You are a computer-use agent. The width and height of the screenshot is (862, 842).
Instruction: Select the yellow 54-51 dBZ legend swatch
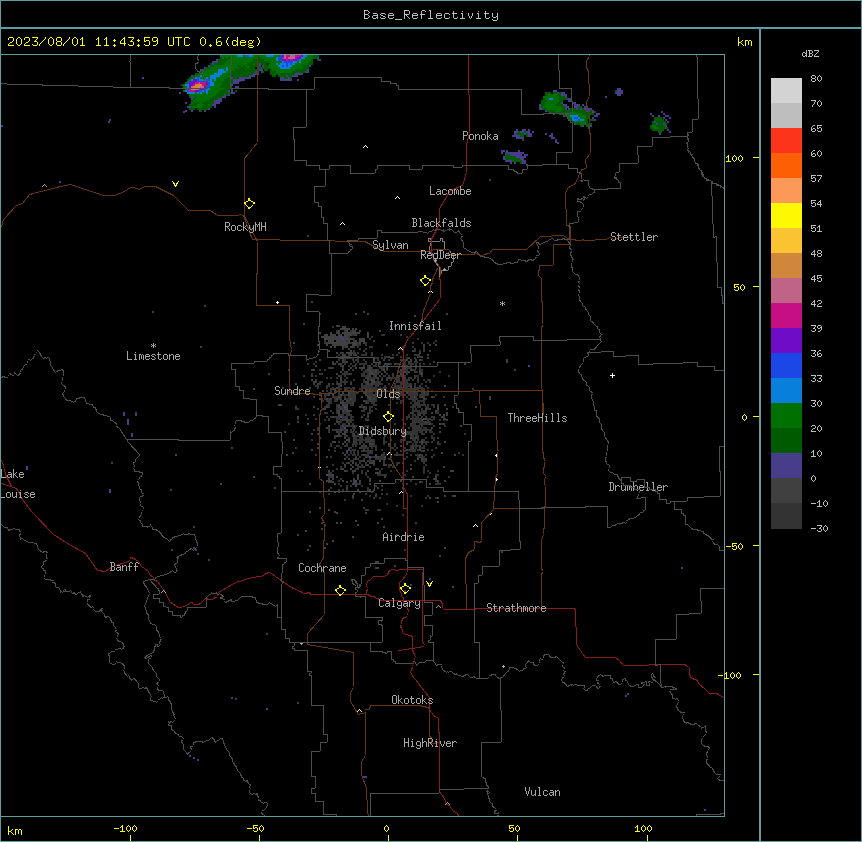tap(786, 215)
